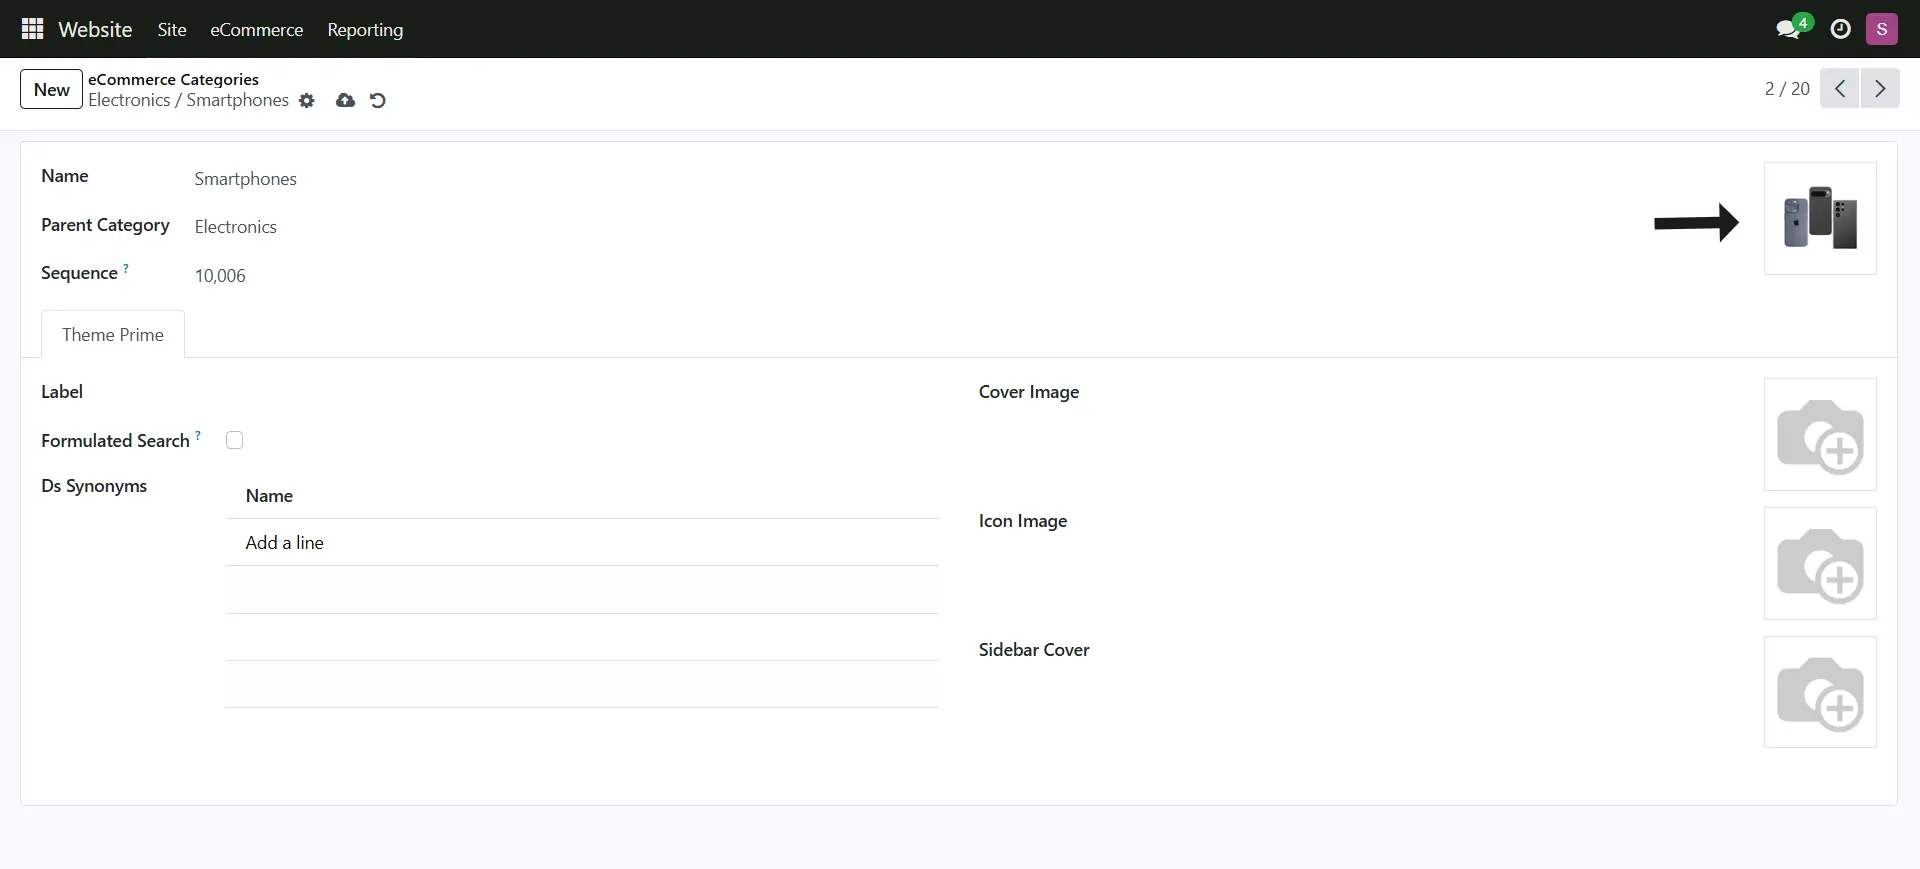Click Add a line in synonyms
Screen dimensions: 1920x869
pos(285,543)
